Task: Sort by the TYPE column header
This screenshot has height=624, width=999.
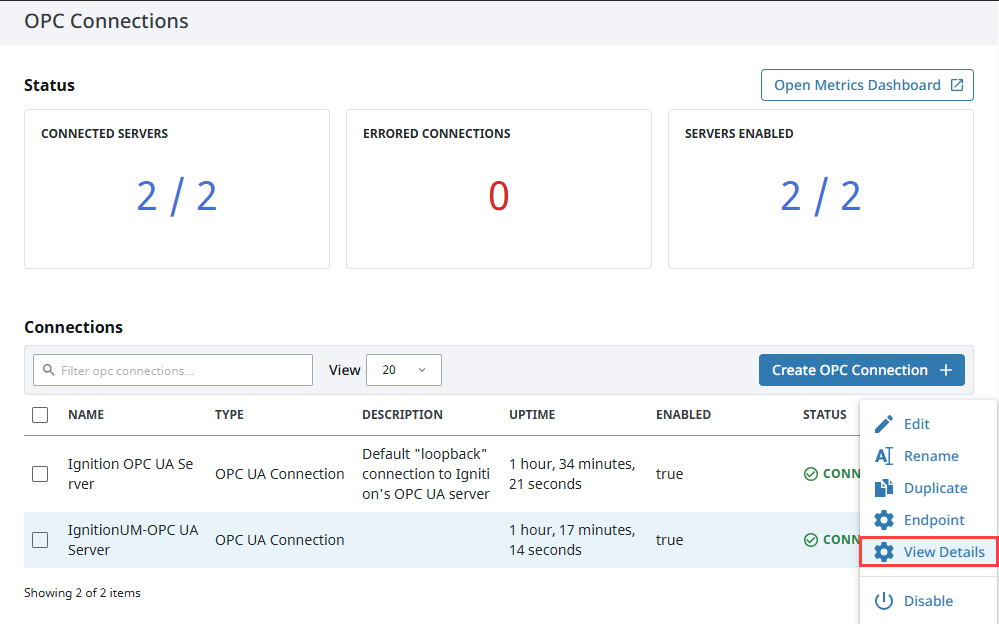Action: coord(229,414)
